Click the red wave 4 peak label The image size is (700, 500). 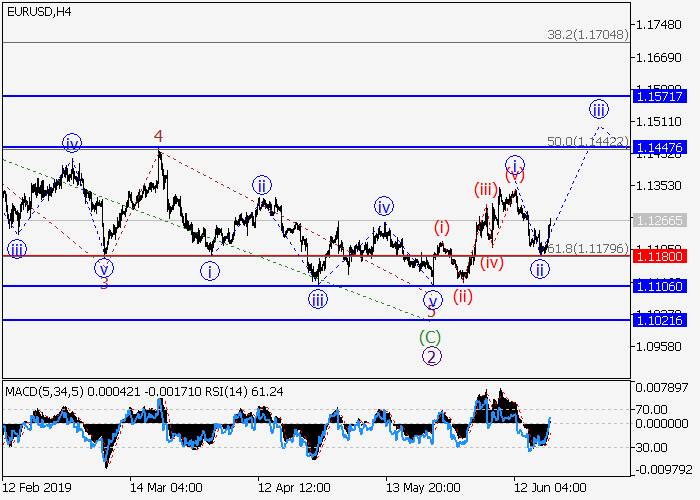158,136
